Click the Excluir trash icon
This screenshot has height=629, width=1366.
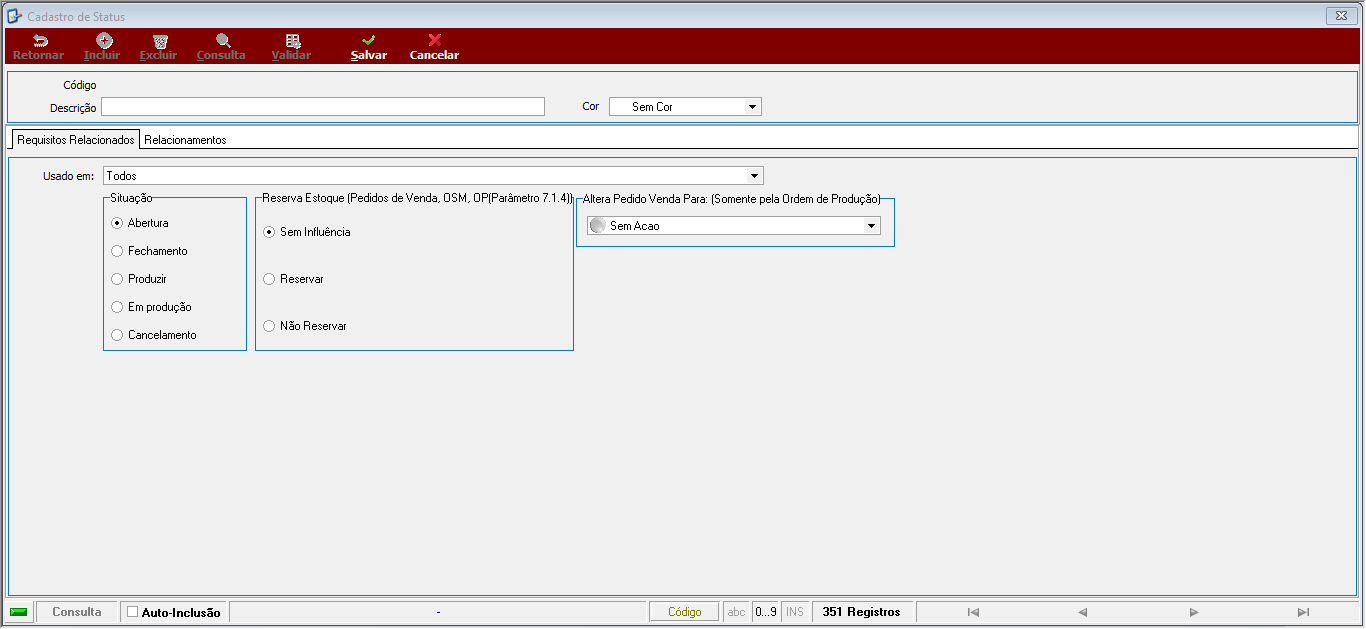pyautogui.click(x=159, y=41)
